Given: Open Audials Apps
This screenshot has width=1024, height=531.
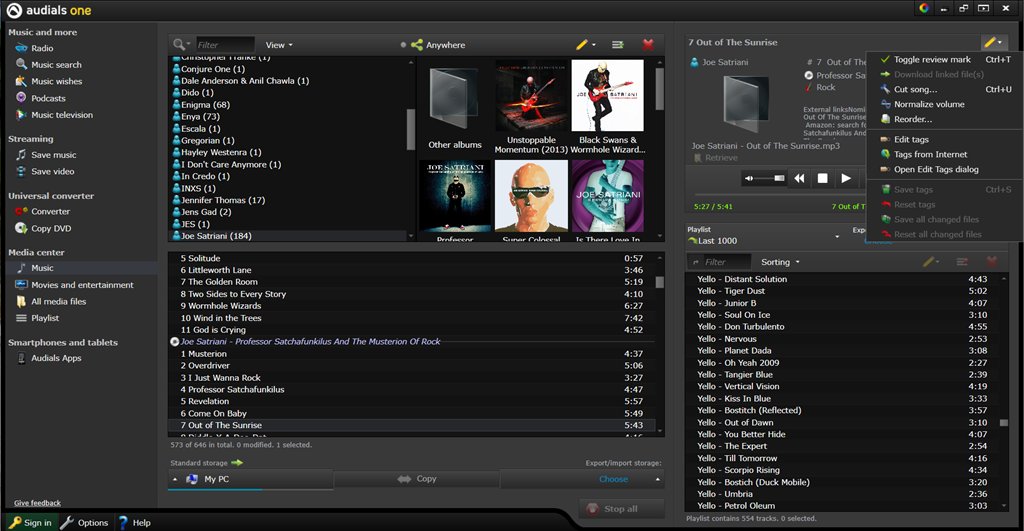Looking at the screenshot, I should pyautogui.click(x=56, y=358).
